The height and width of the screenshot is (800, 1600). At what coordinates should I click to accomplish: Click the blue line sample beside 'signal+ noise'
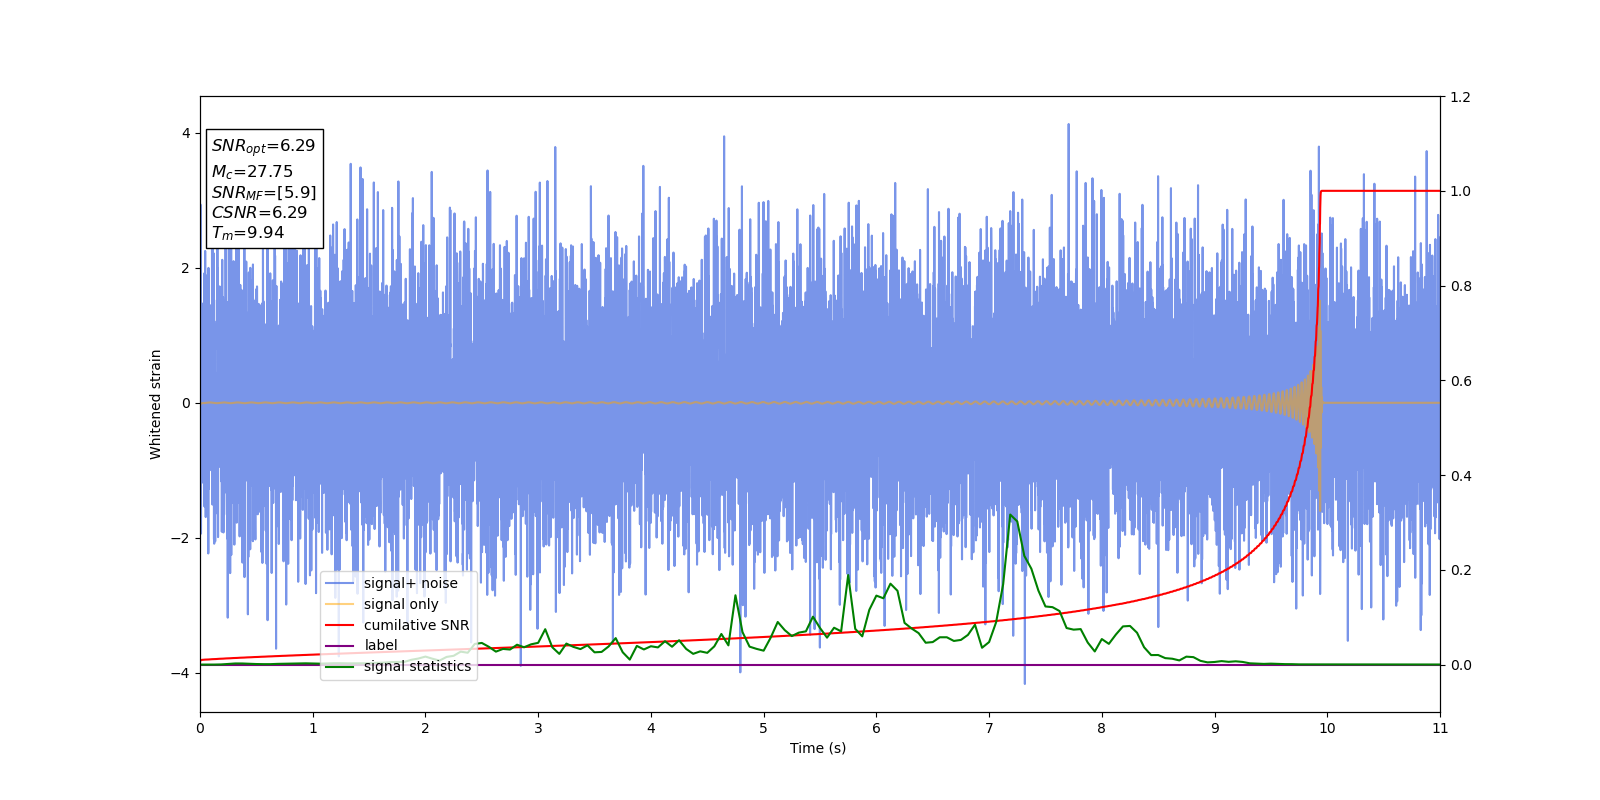[x=340, y=583]
